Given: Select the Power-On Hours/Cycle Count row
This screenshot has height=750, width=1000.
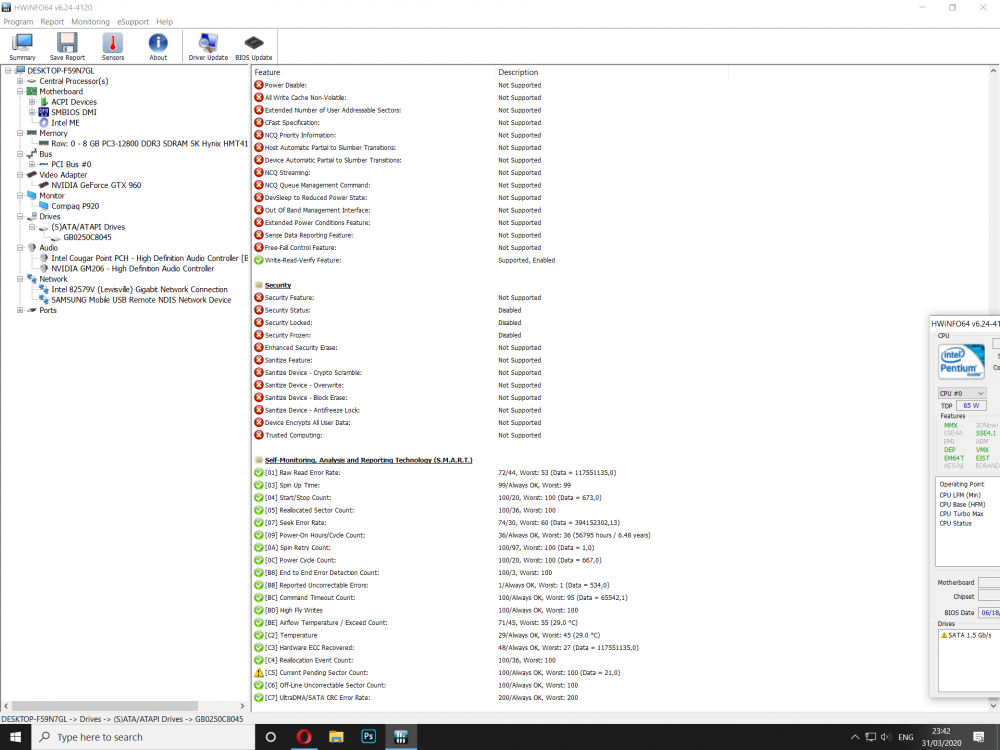Looking at the screenshot, I should (452, 535).
